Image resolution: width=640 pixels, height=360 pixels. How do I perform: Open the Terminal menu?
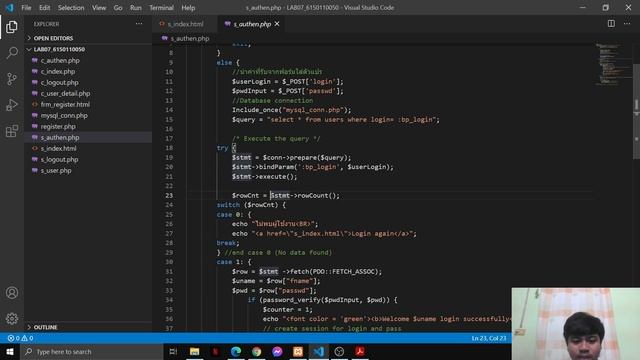coord(161,8)
